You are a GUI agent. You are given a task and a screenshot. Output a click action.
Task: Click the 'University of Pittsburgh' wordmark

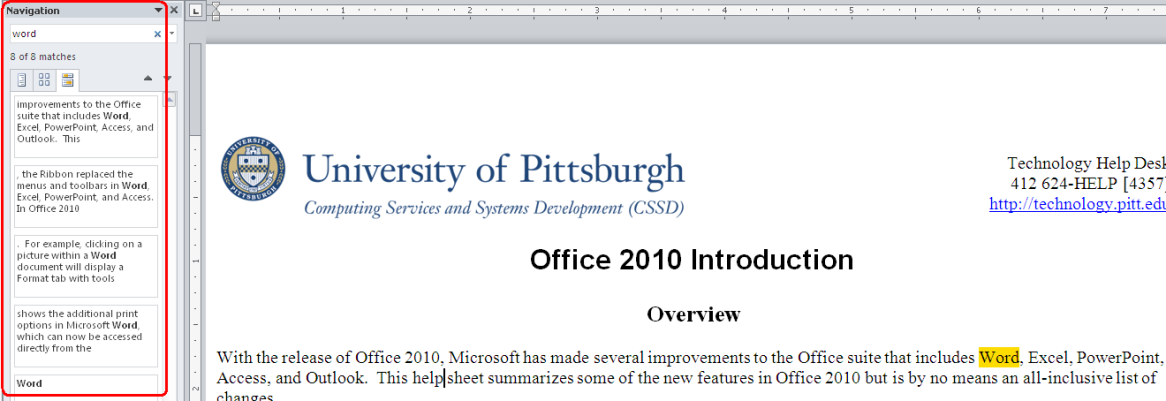pos(494,169)
